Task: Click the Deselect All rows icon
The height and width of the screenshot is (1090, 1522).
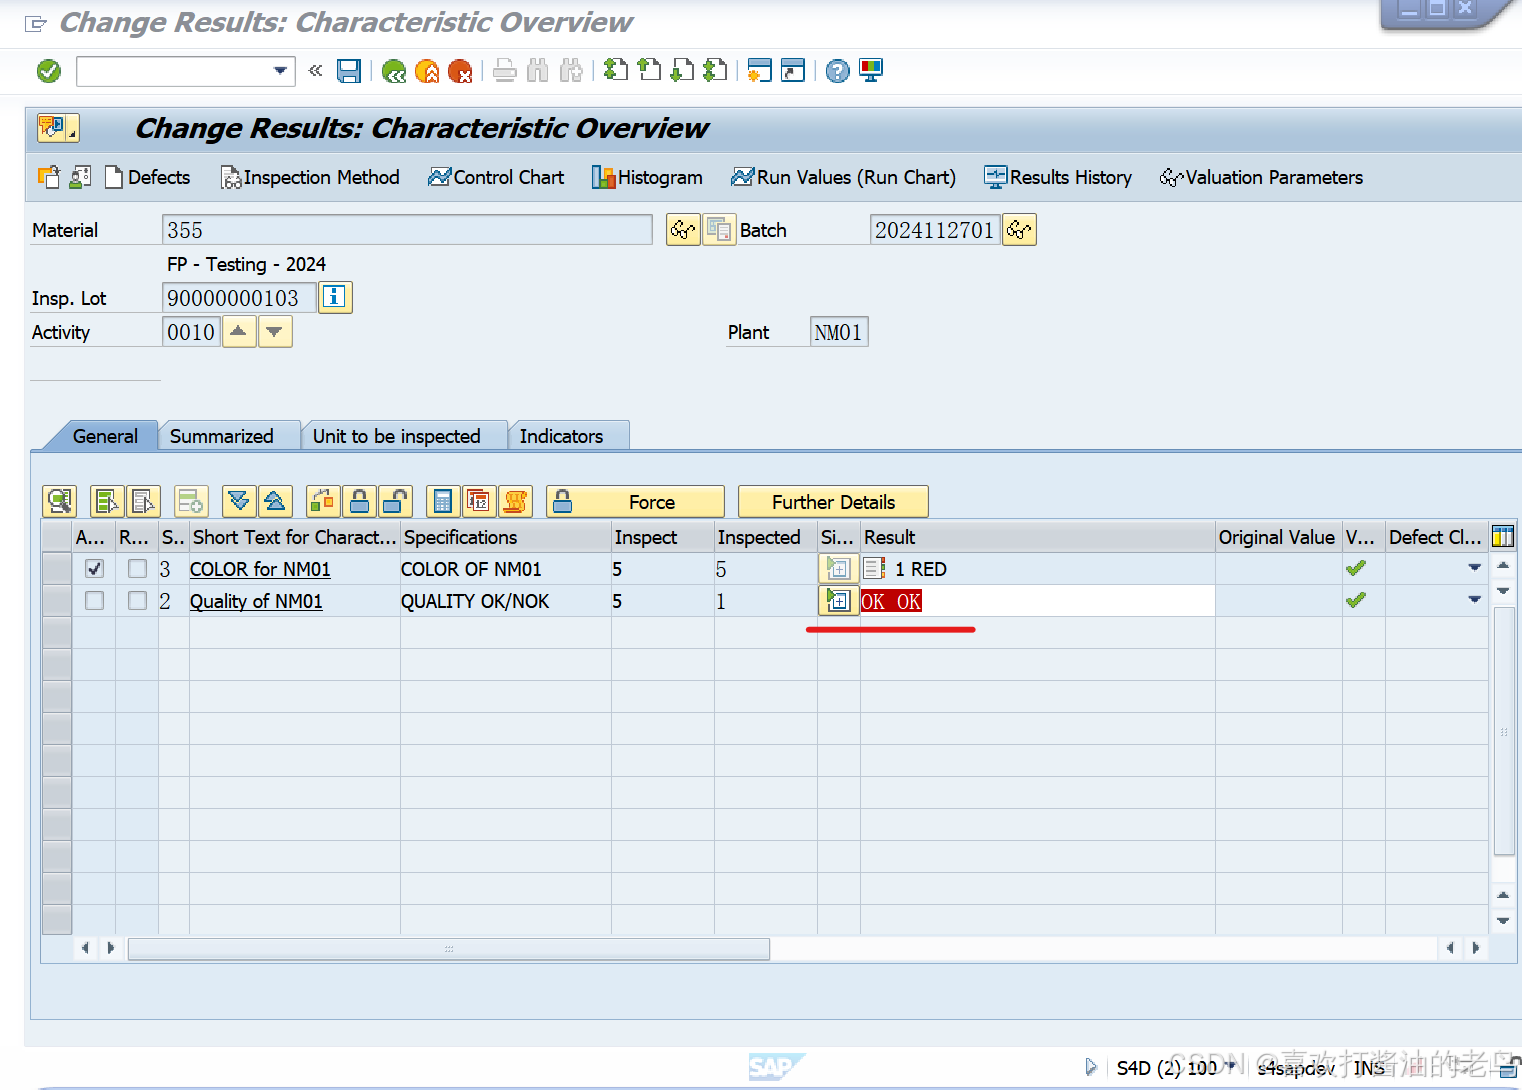Action: pos(143,501)
